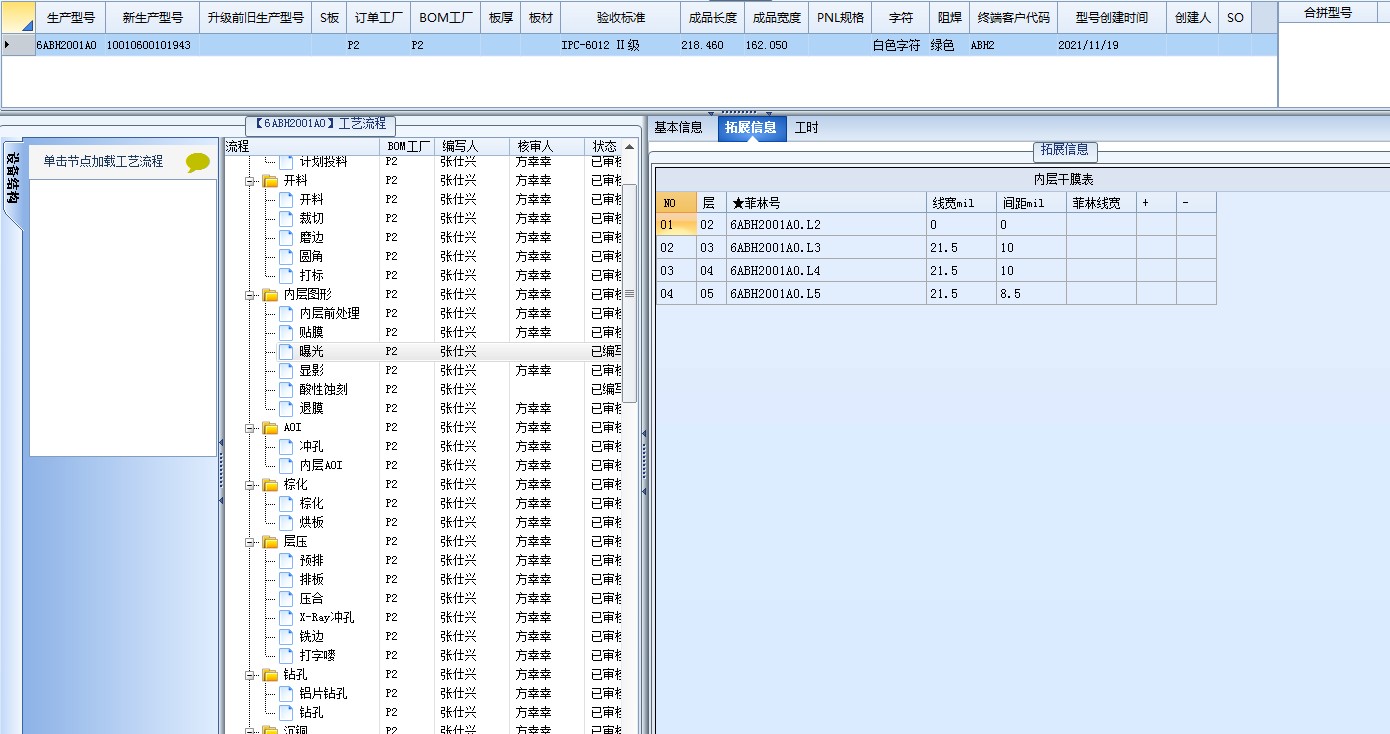Click the ★菲林号 column header
The image size is (1390, 734).
tap(826, 203)
